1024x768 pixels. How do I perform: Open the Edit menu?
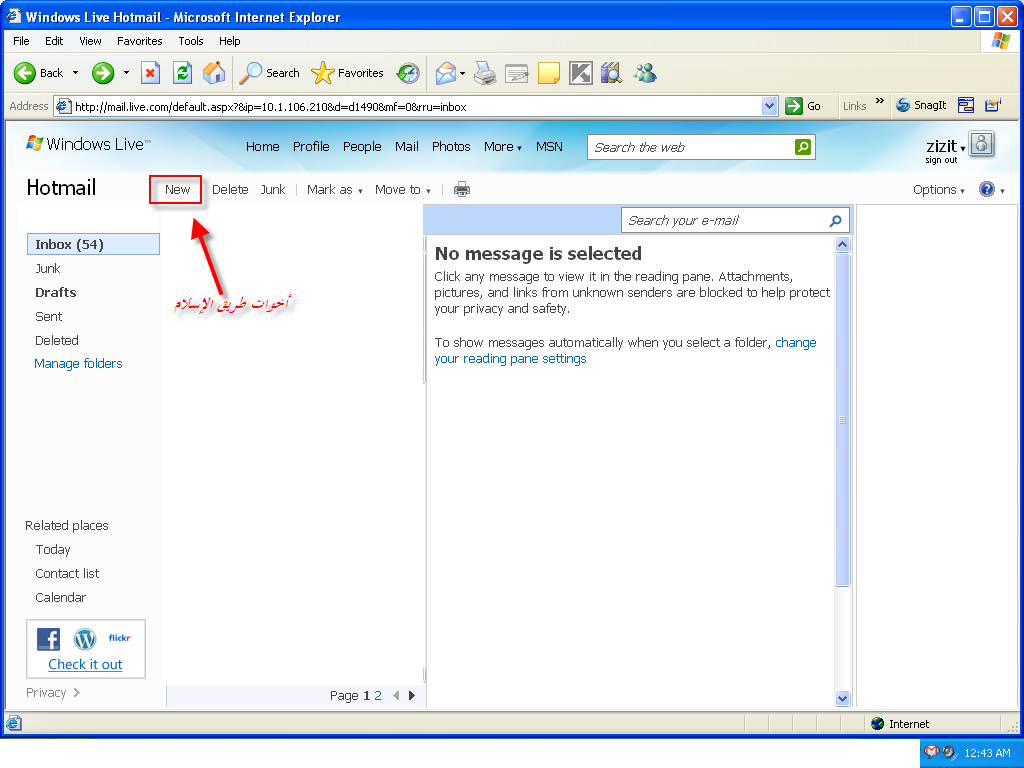54,40
